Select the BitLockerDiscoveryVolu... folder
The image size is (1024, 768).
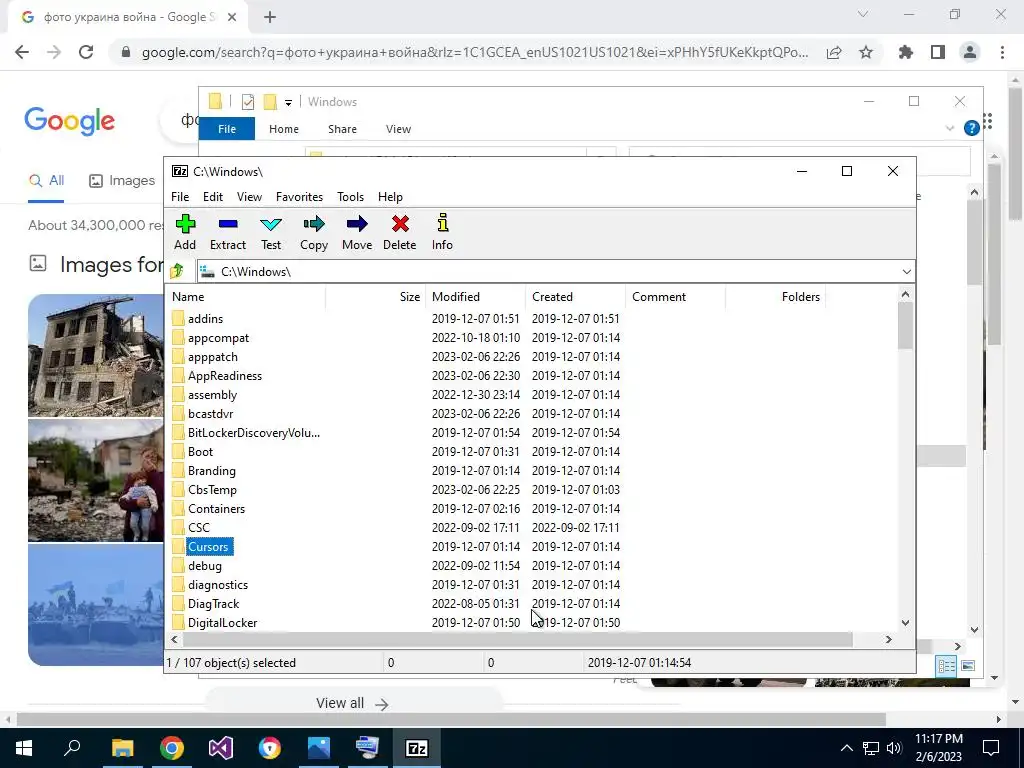click(x=253, y=432)
